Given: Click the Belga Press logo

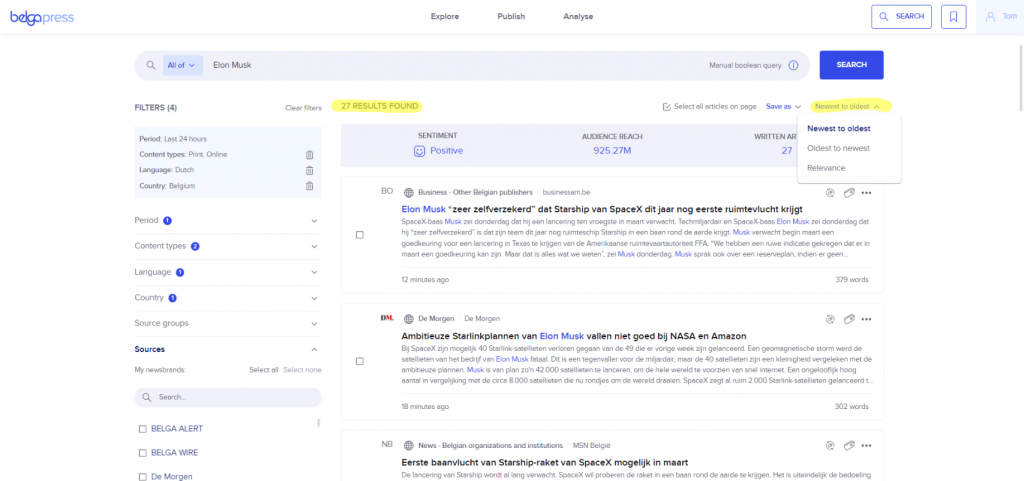Looking at the screenshot, I should tap(42, 17).
